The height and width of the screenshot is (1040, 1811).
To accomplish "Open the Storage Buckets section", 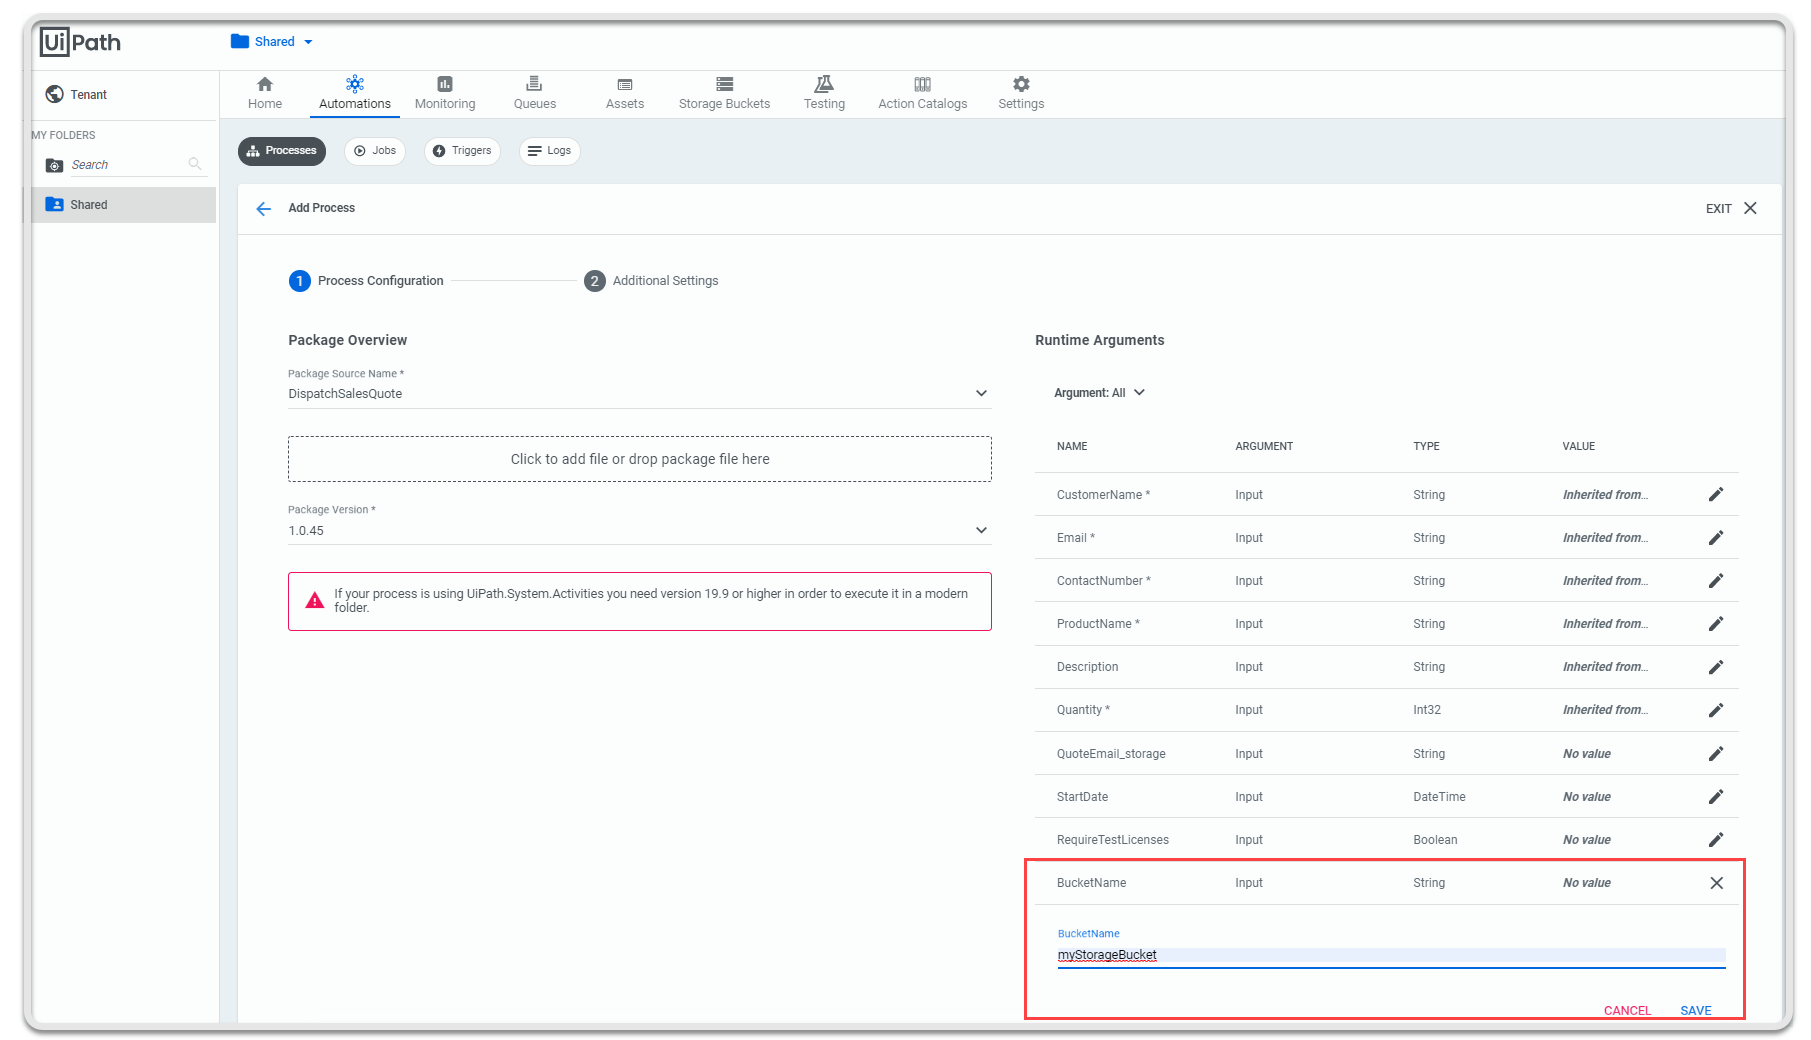I will (x=724, y=93).
